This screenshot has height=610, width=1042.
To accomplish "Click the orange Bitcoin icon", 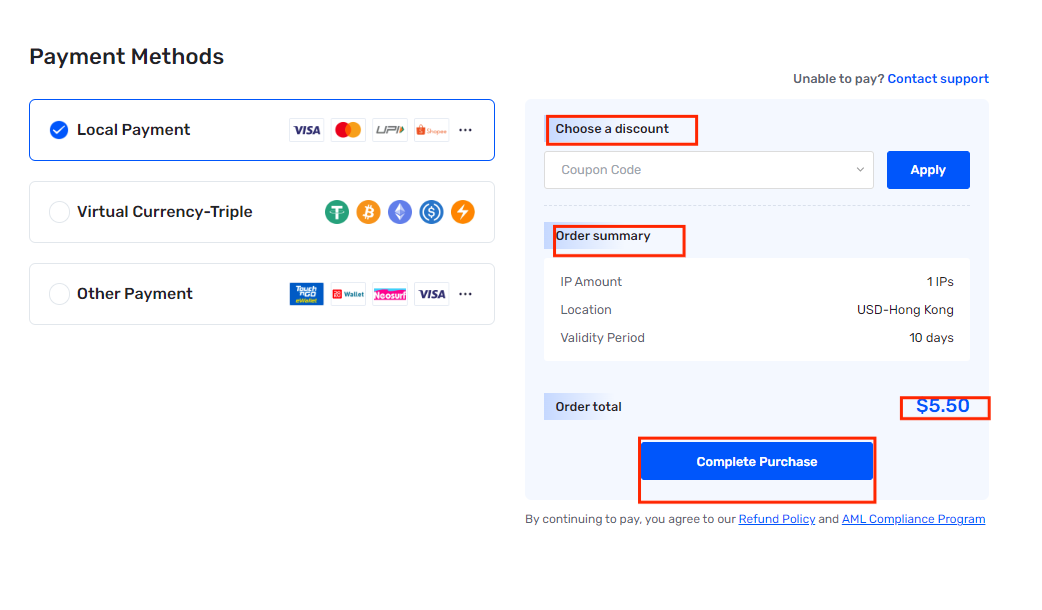I will (x=368, y=212).
